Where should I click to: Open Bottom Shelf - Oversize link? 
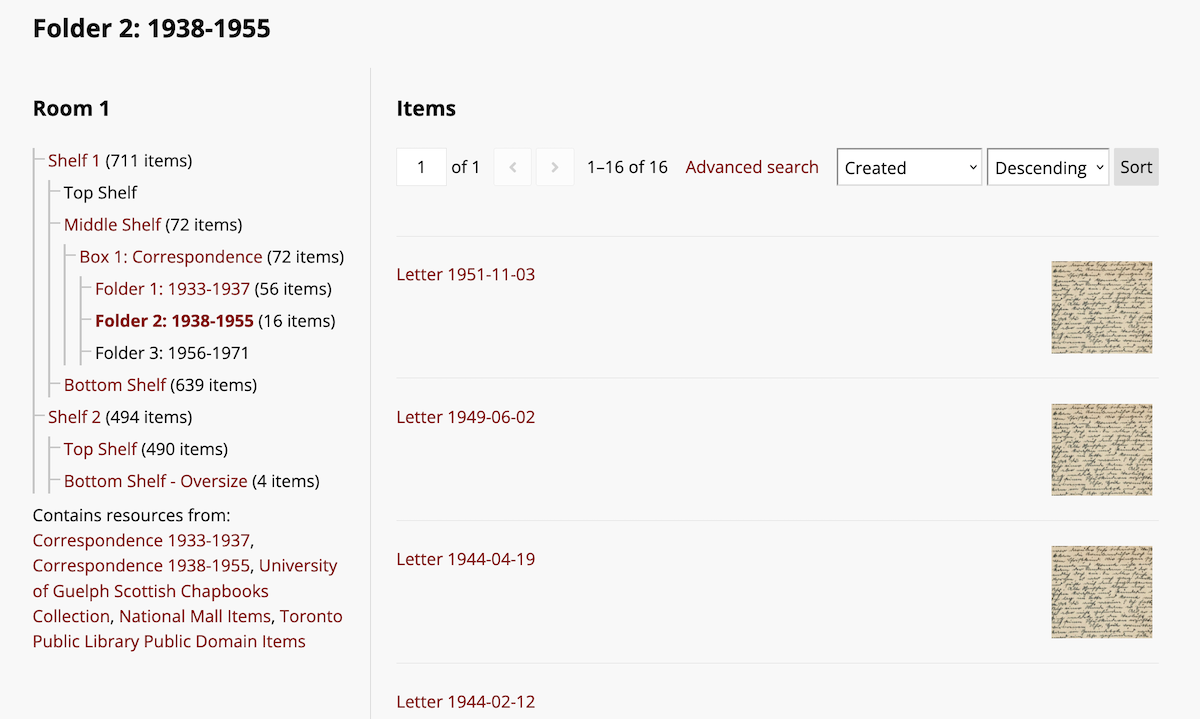pos(155,480)
